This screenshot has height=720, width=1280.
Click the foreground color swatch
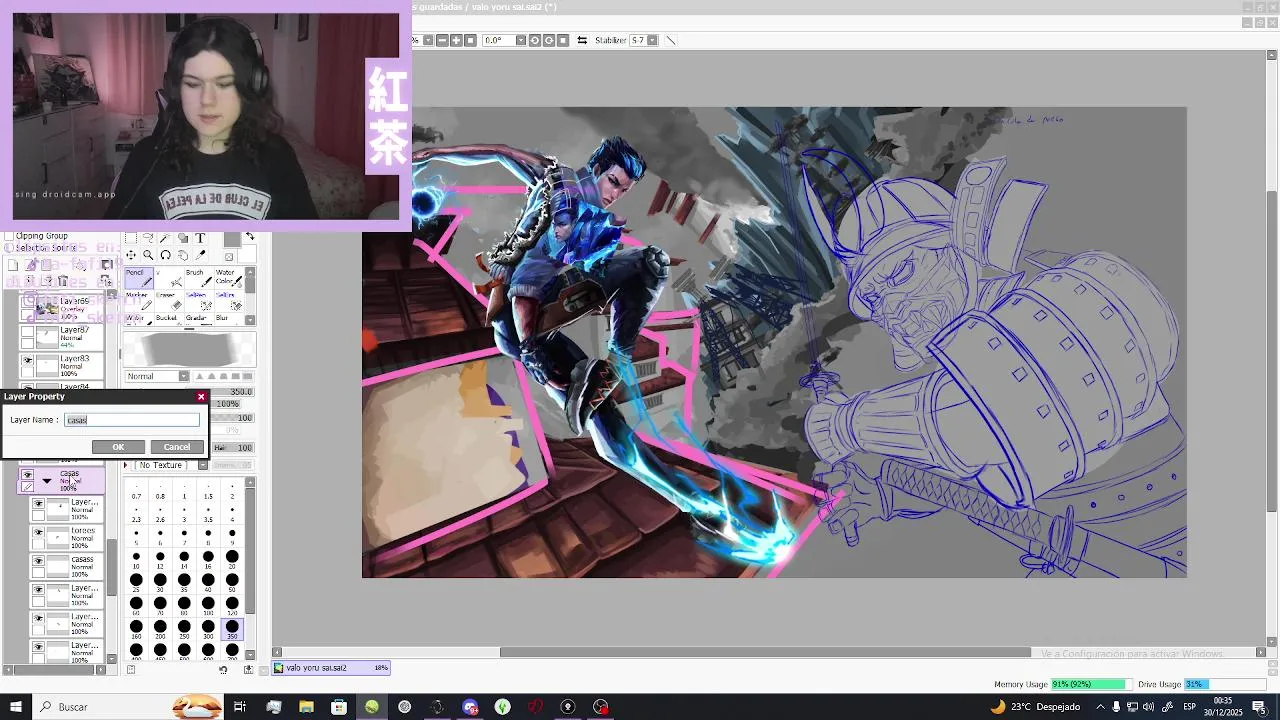pos(232,239)
